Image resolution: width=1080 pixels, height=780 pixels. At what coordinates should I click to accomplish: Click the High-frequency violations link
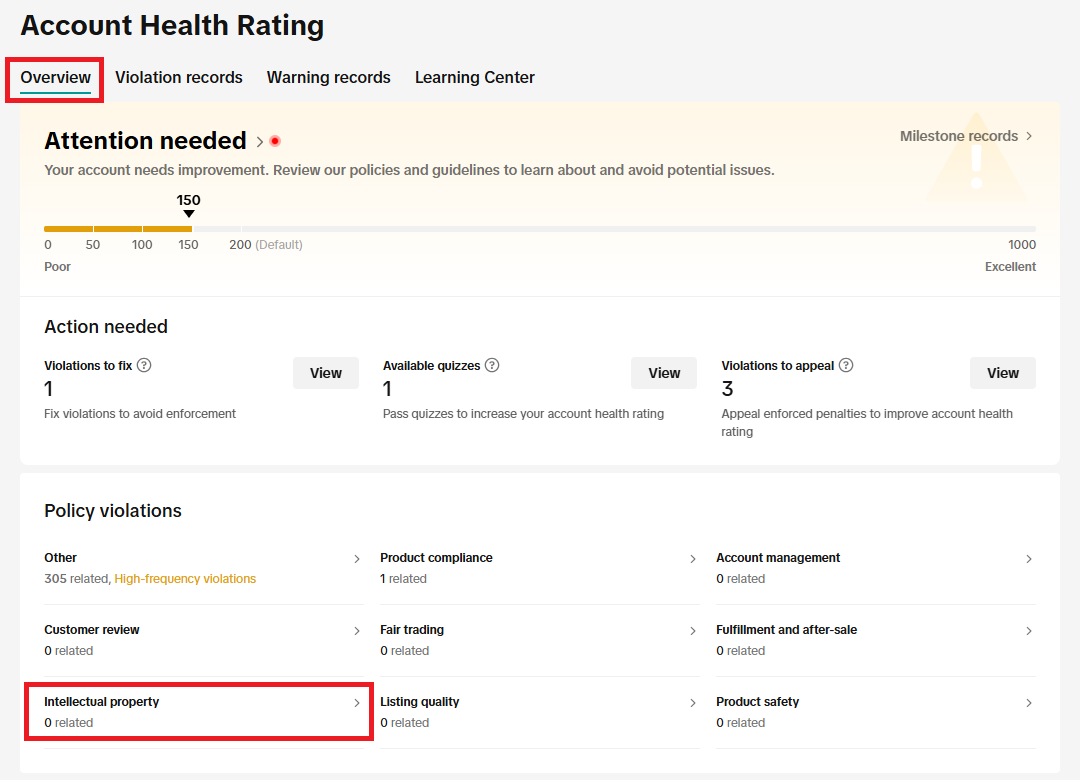click(185, 579)
